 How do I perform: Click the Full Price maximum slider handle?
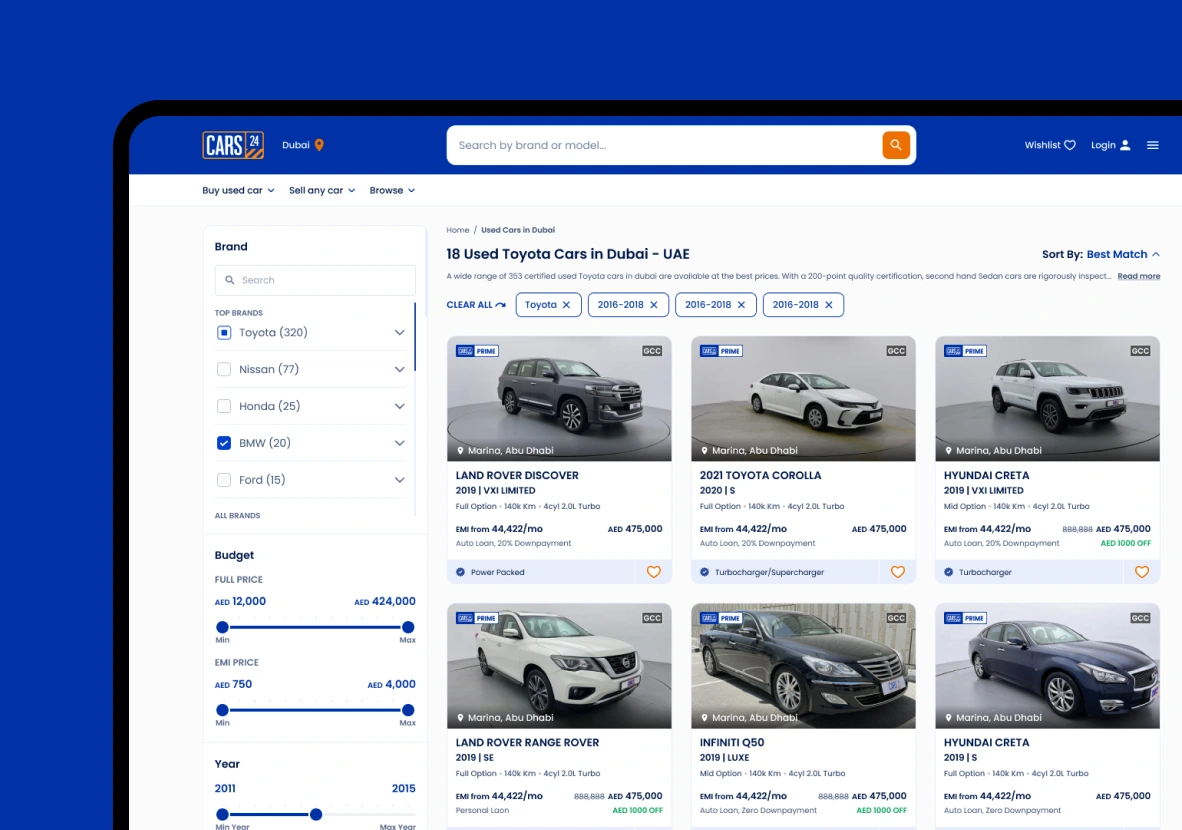coord(408,627)
